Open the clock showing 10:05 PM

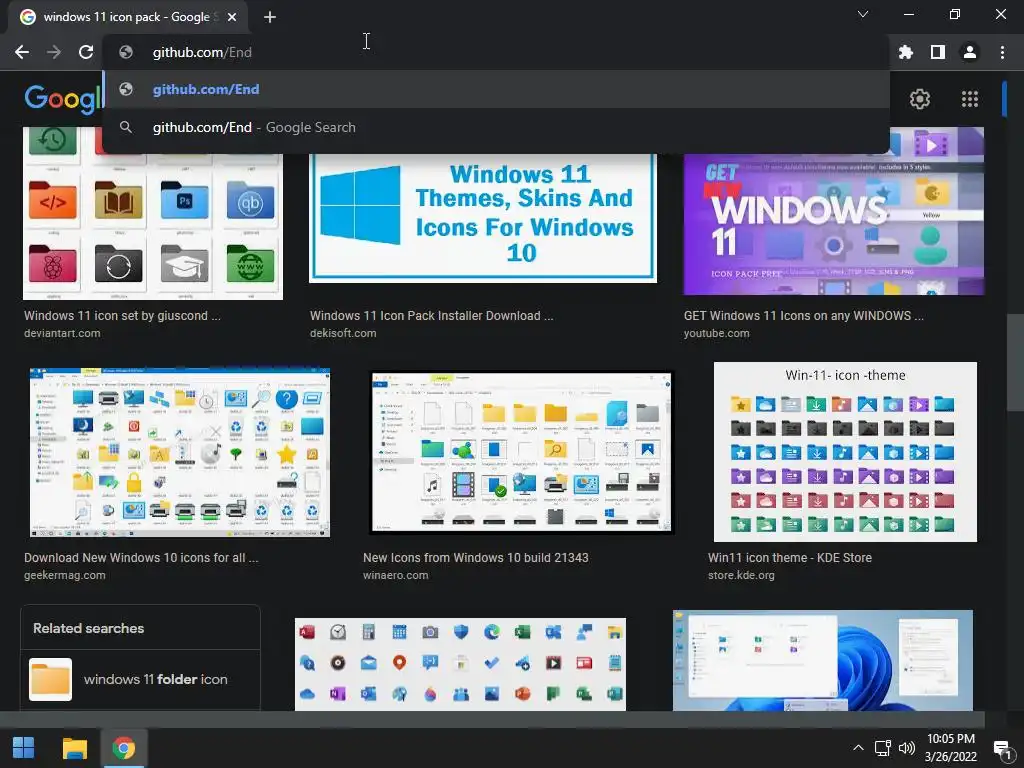951,748
